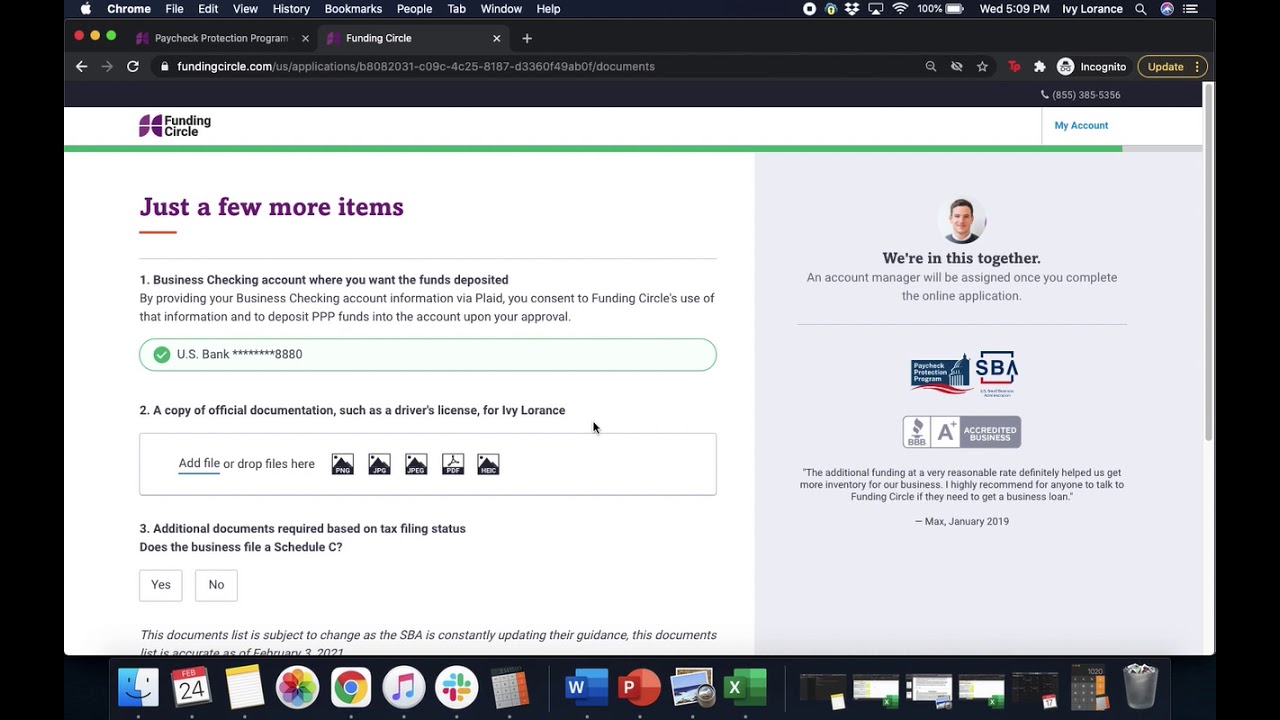Image resolution: width=1280 pixels, height=720 pixels.
Task: Answer Yes to Schedule C question
Action: (x=161, y=585)
